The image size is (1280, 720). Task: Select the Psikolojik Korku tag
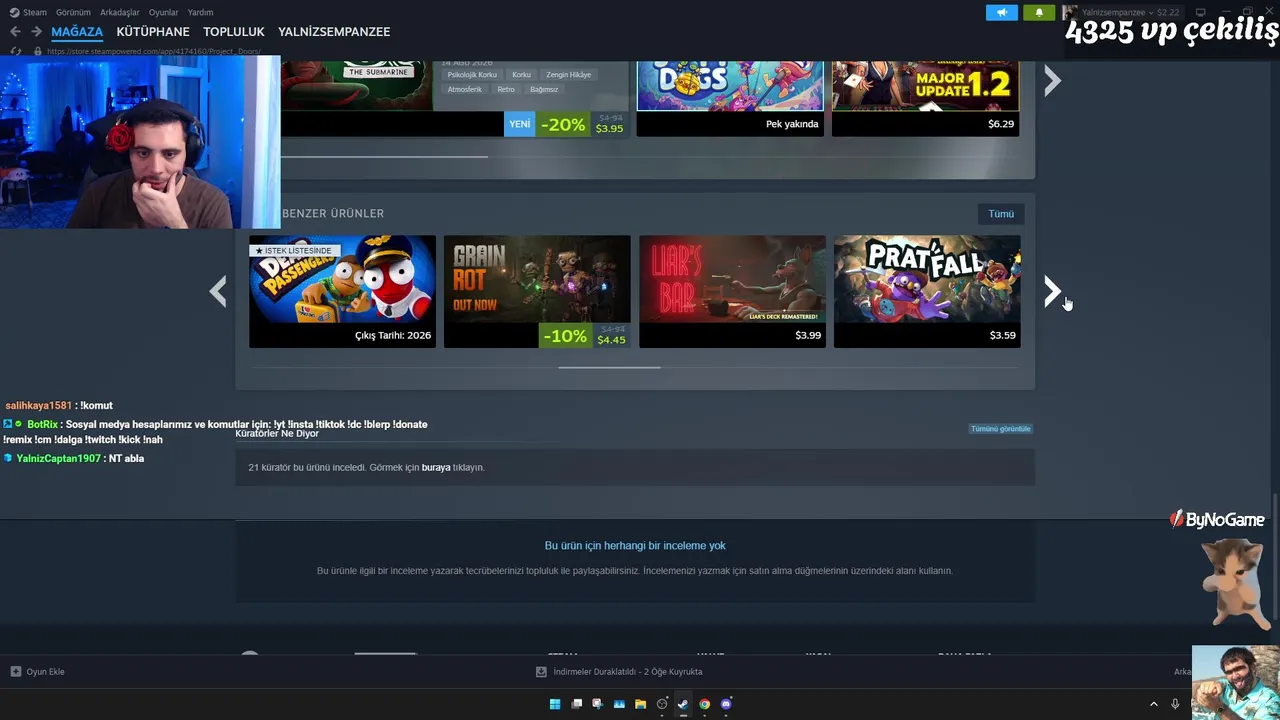pyautogui.click(x=472, y=75)
